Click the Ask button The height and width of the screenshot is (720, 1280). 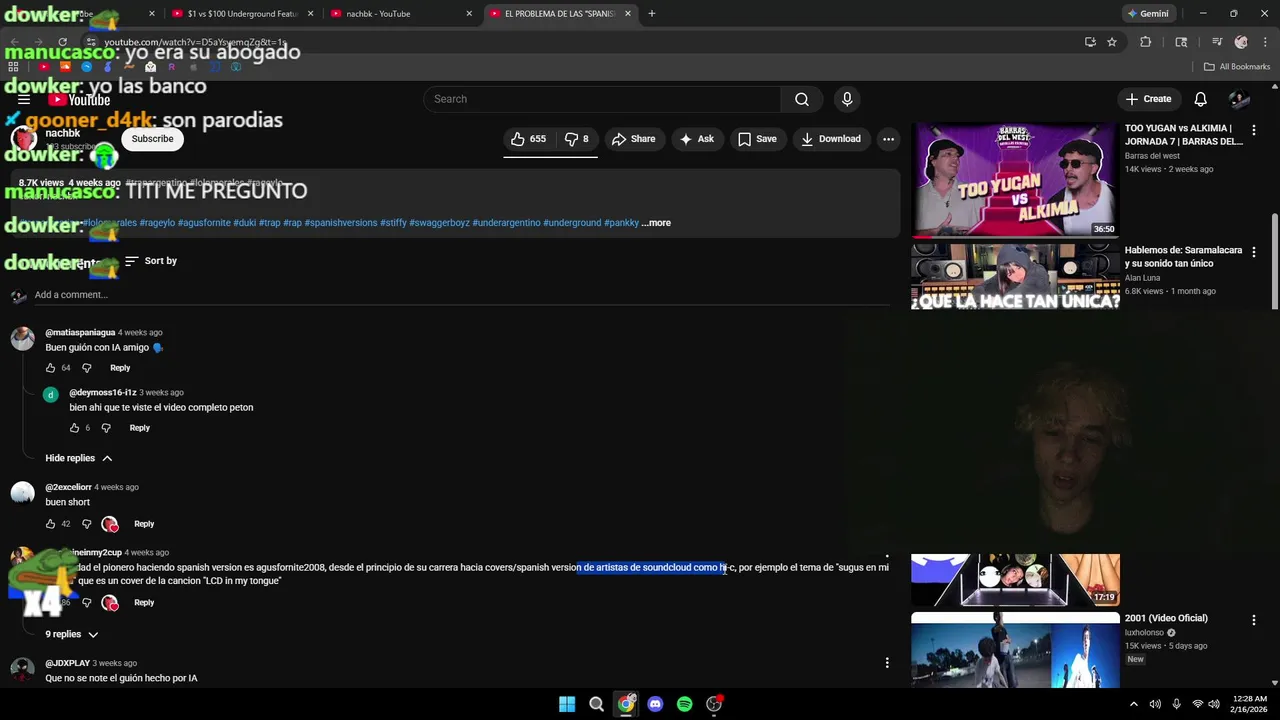click(696, 139)
